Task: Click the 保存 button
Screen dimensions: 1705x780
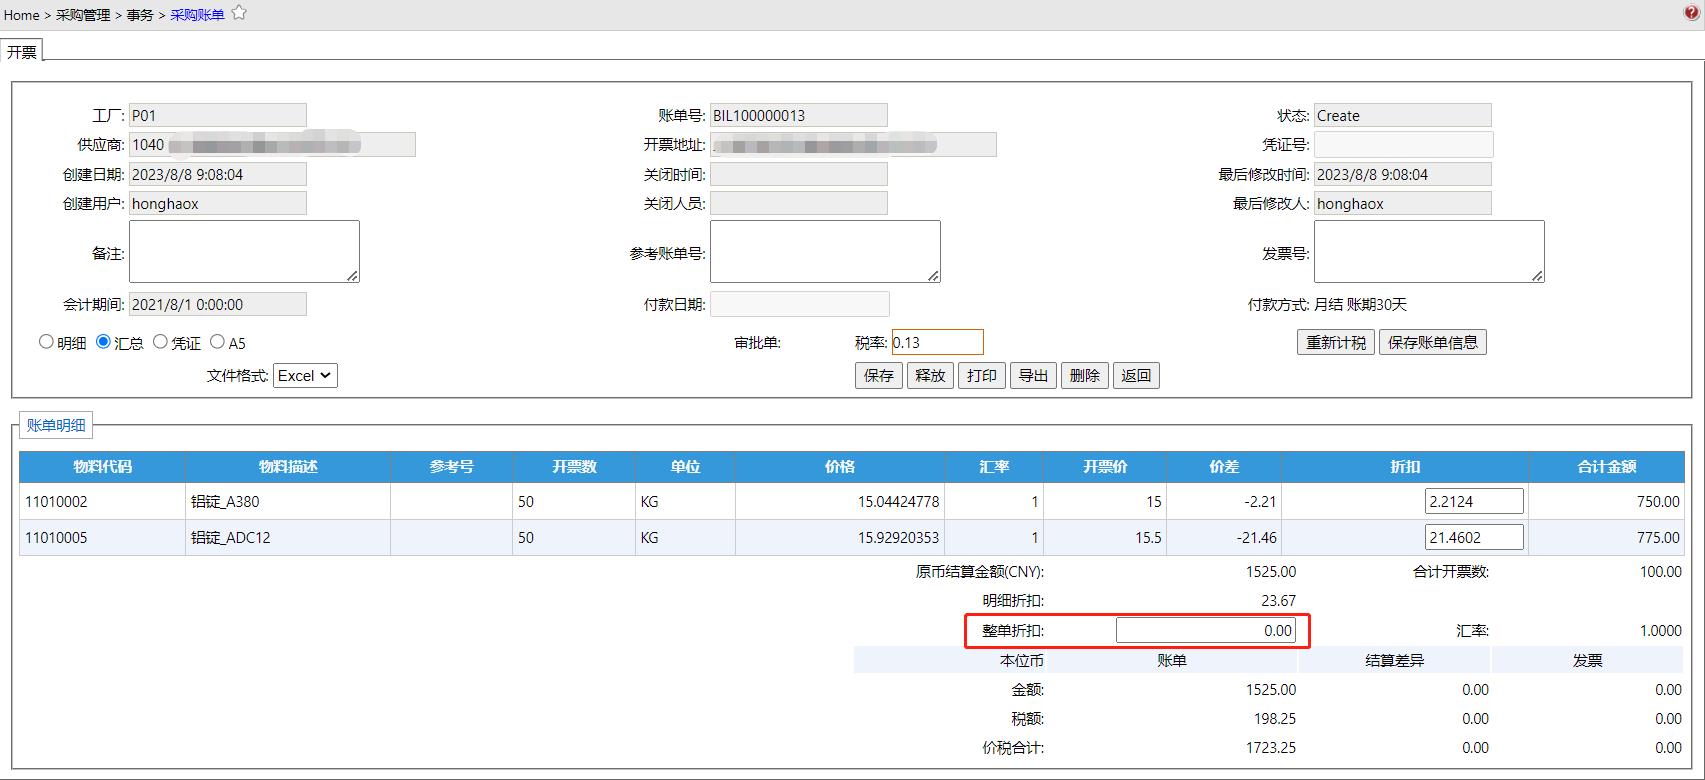Action: (x=879, y=376)
